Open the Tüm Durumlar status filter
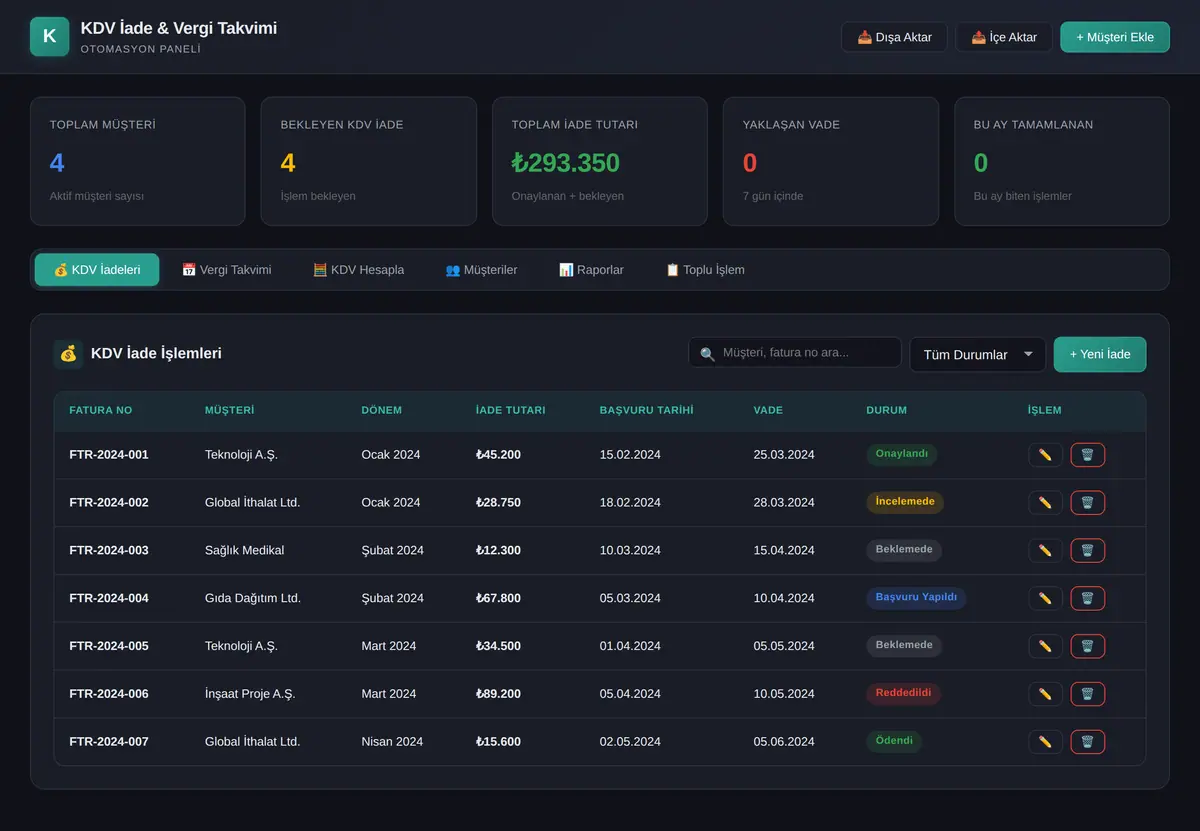This screenshot has width=1200, height=831. click(x=977, y=354)
